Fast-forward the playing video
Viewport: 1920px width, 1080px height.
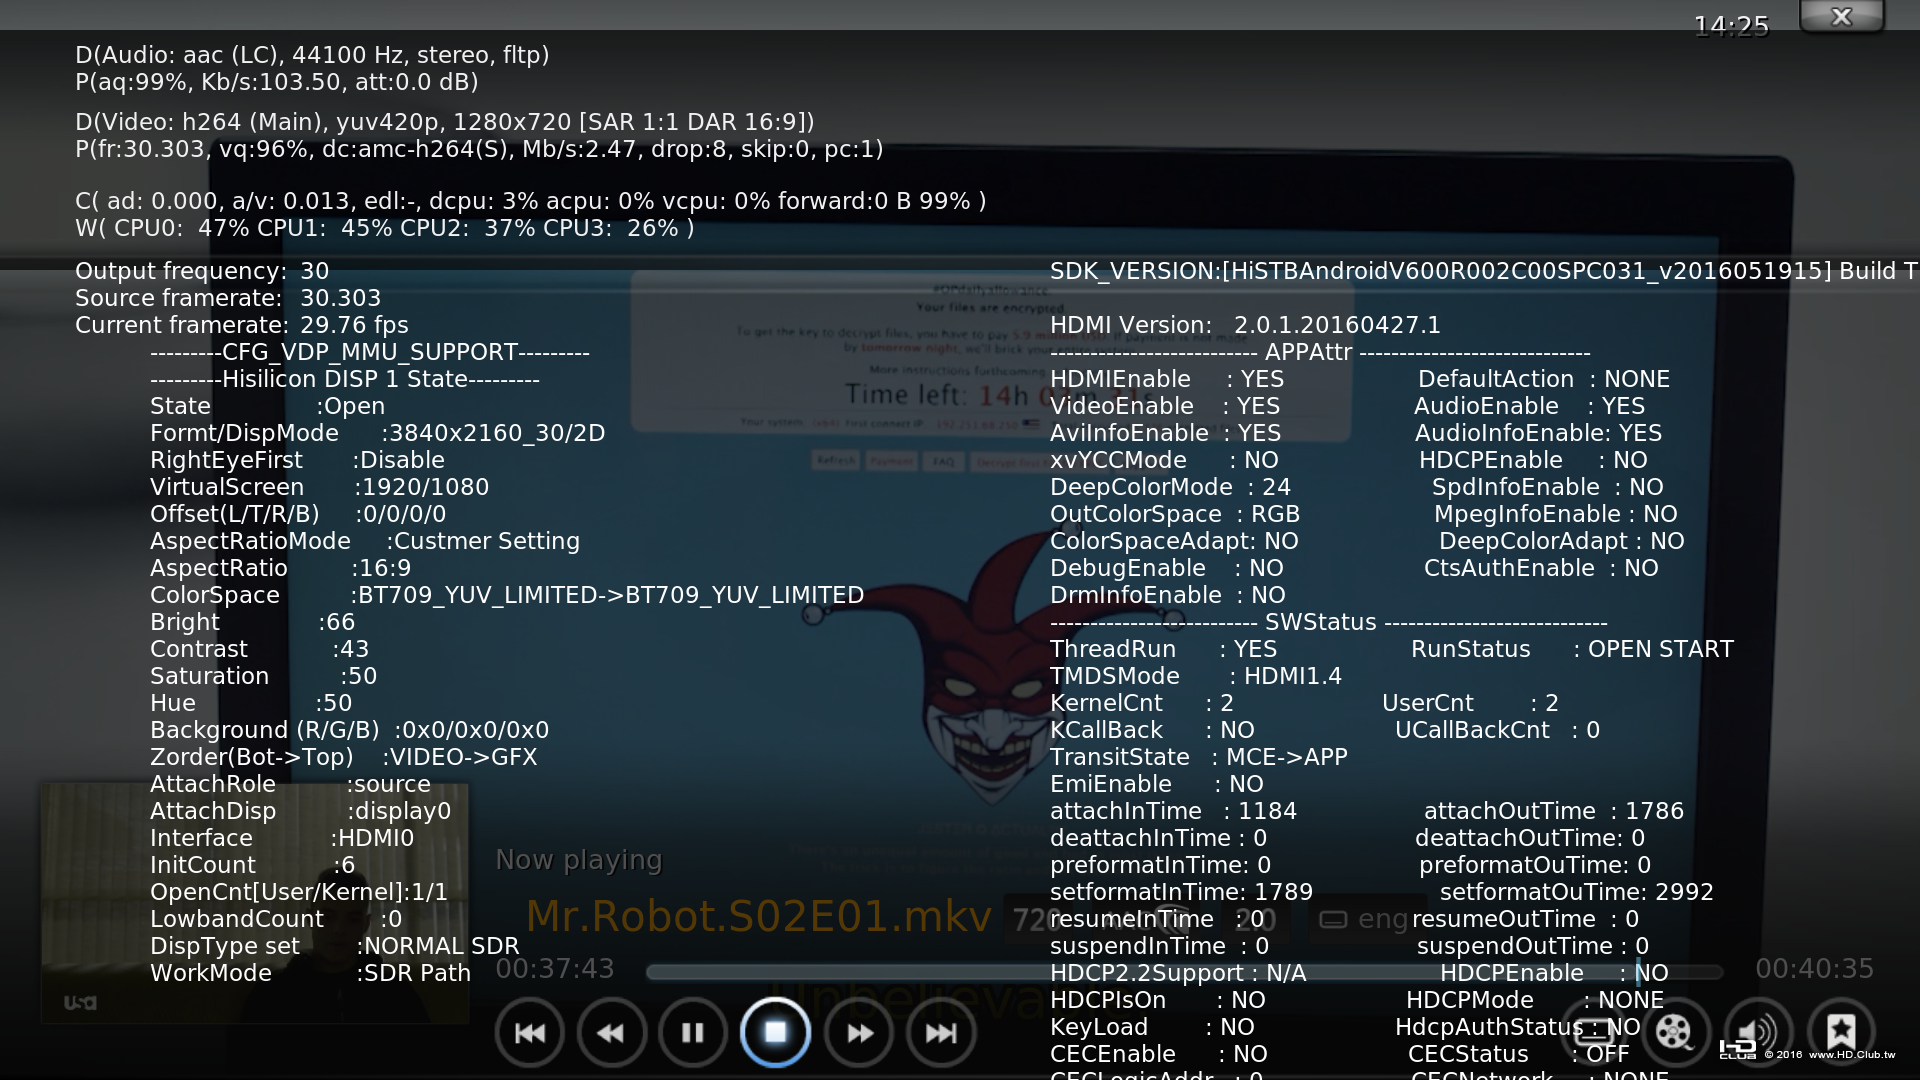tap(859, 1032)
